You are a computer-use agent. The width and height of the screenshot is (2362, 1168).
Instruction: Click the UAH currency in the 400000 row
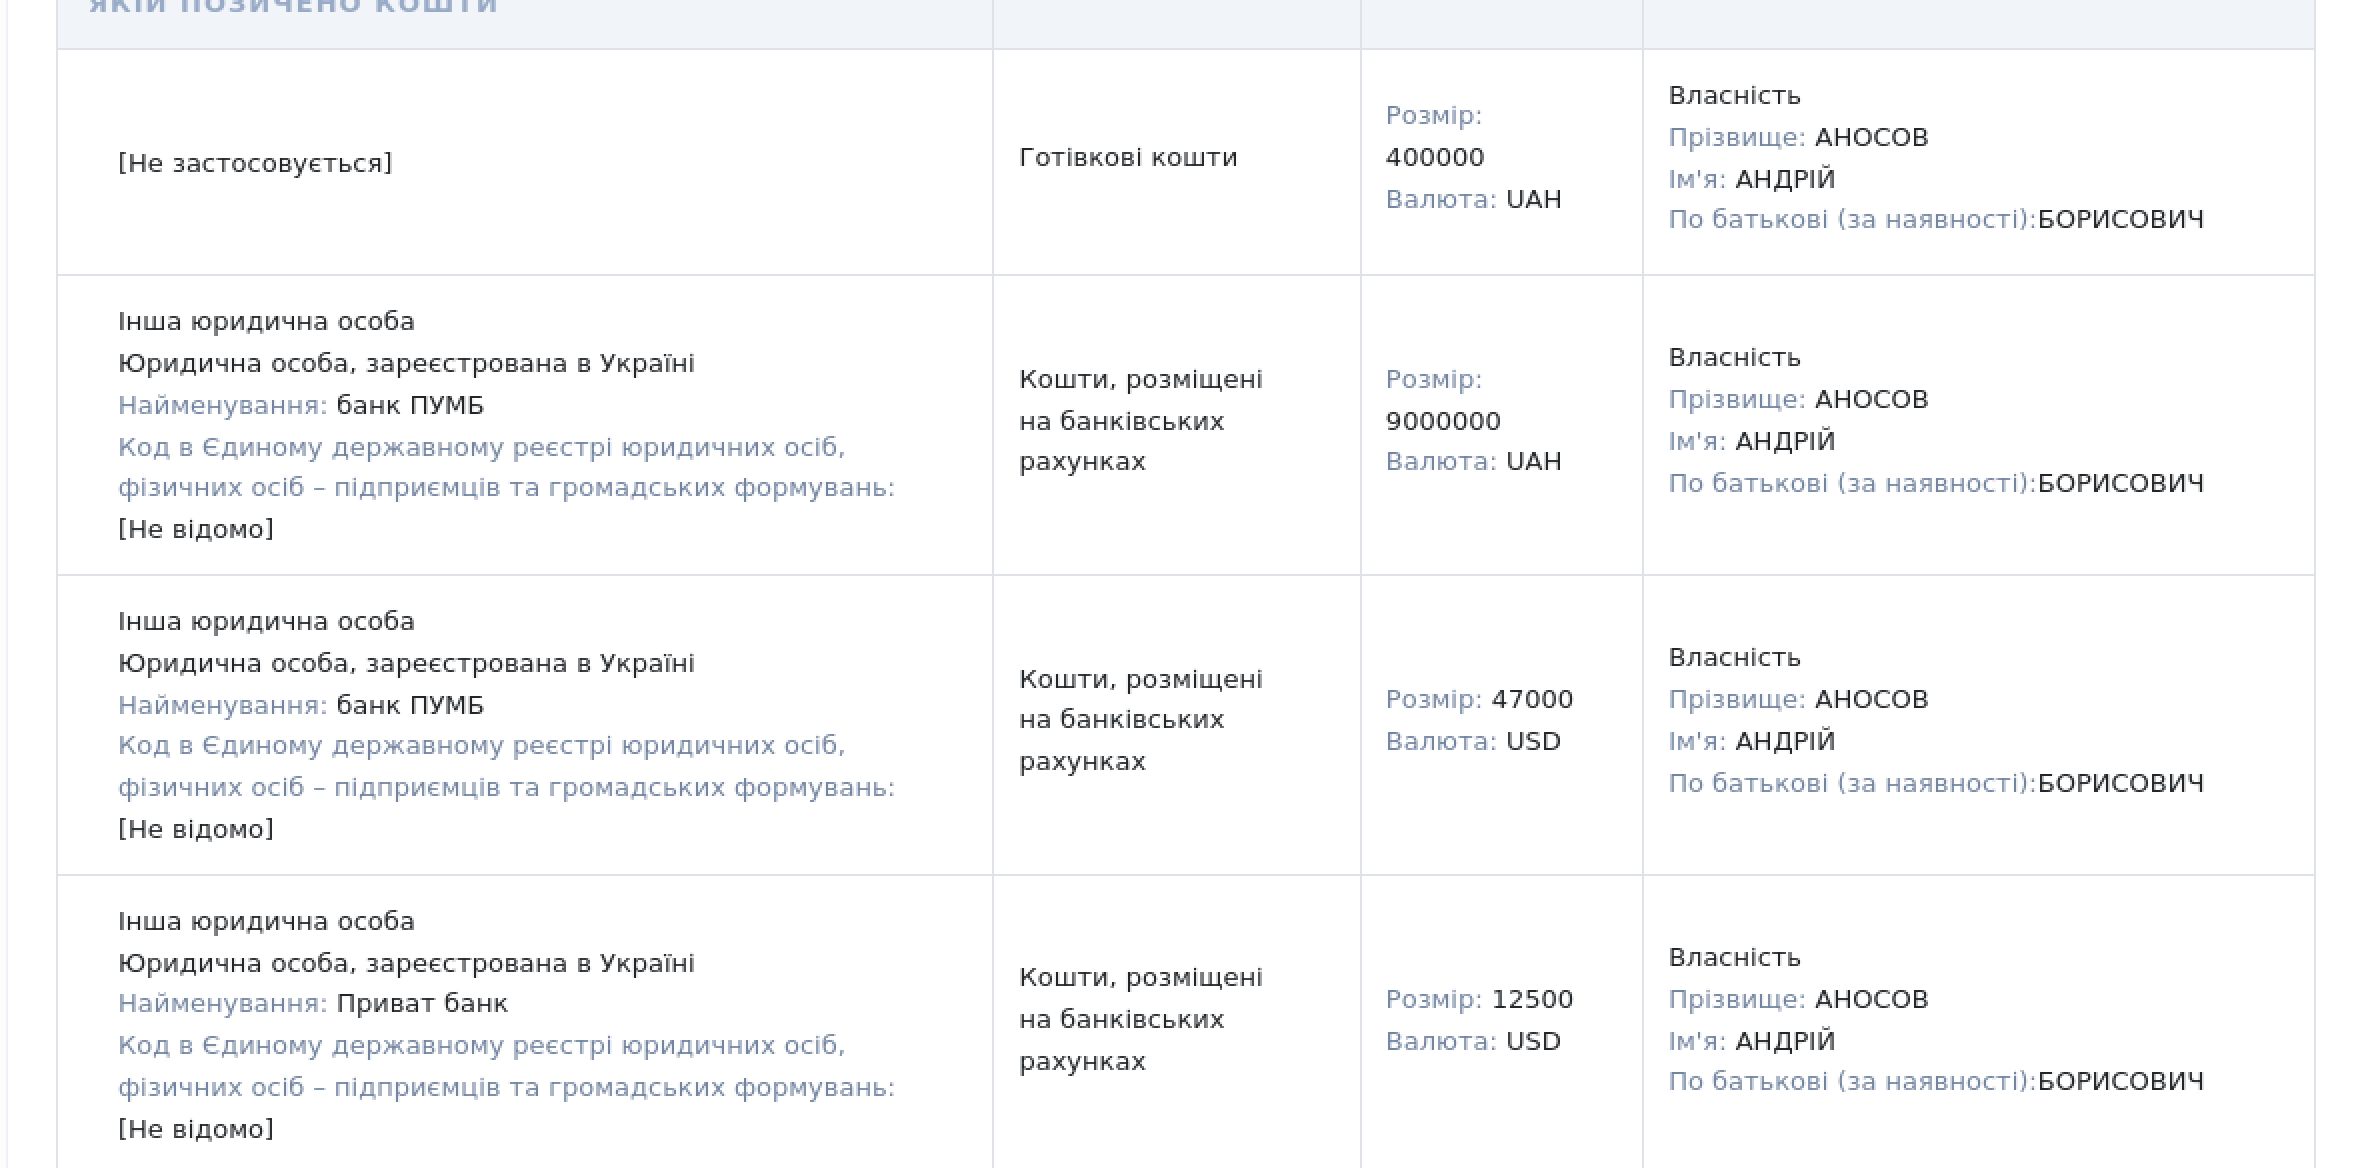point(1534,199)
